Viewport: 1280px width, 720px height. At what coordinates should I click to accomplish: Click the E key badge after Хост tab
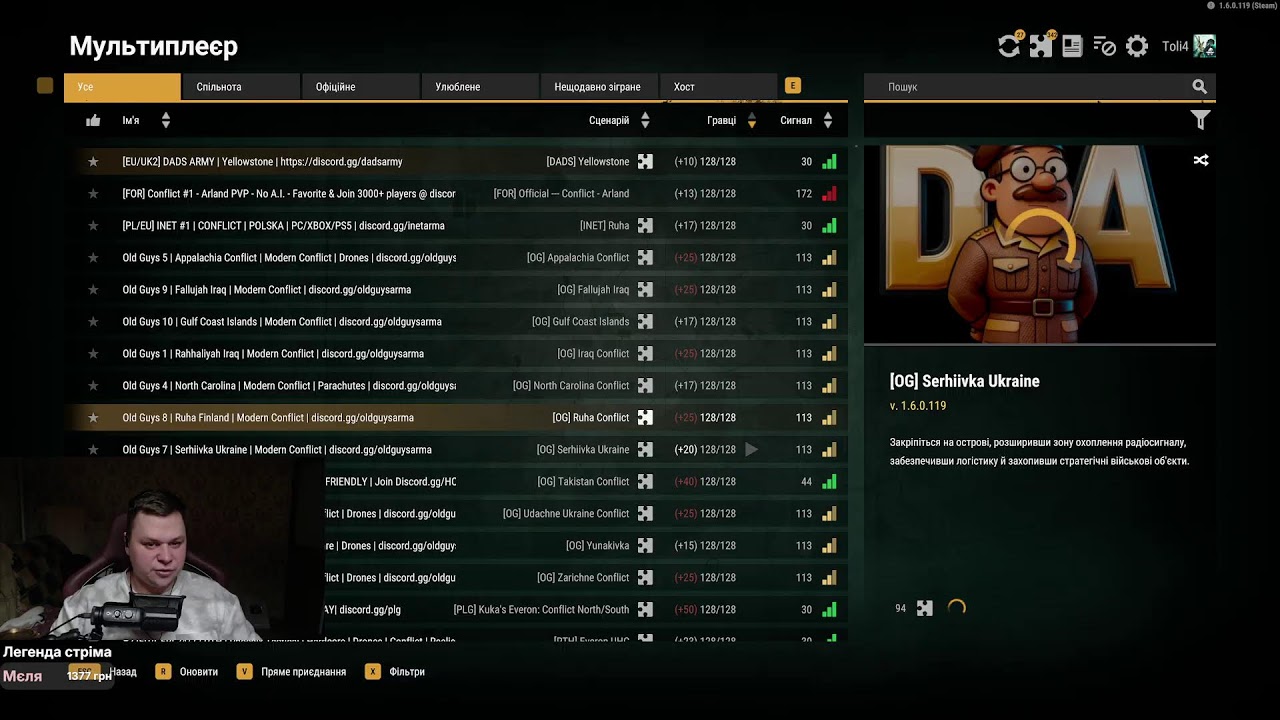pos(793,86)
